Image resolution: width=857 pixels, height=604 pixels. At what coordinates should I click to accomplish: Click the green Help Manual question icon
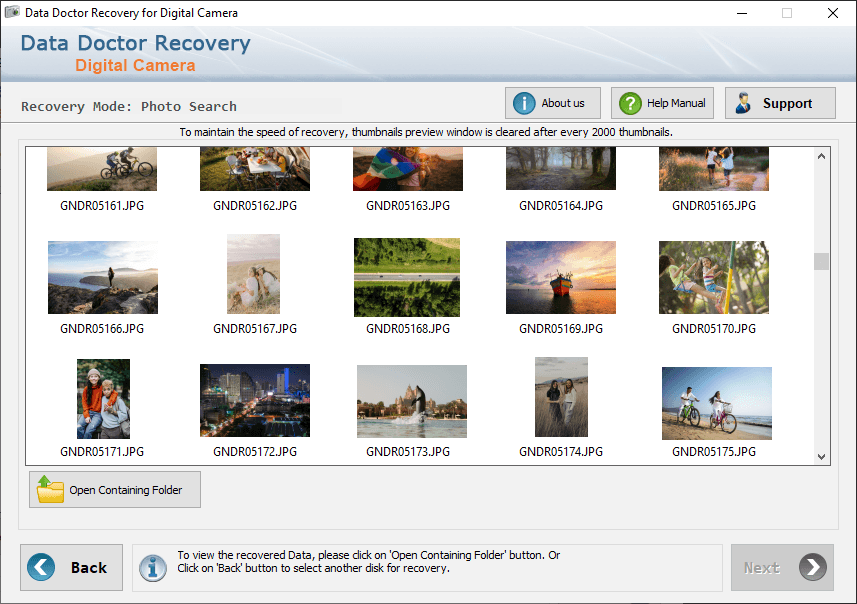click(630, 103)
